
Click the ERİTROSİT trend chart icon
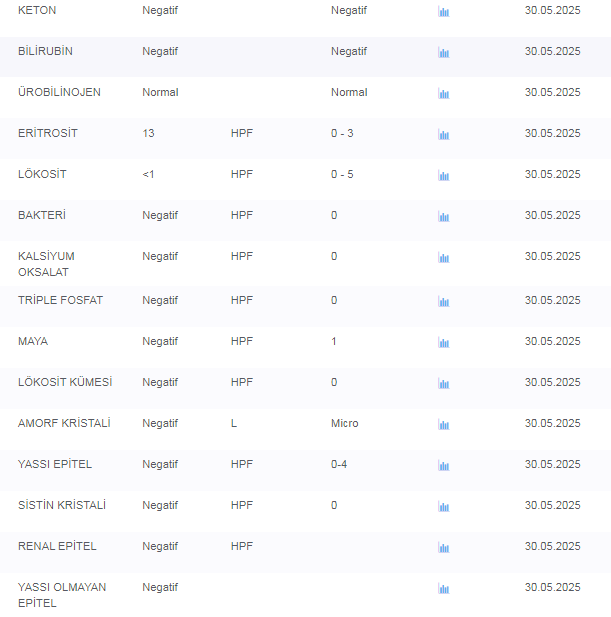pyautogui.click(x=443, y=135)
